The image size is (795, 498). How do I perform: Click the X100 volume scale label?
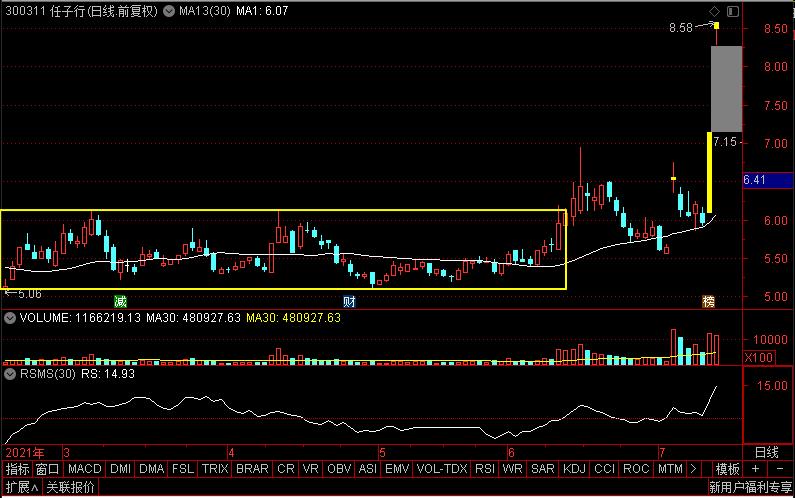coord(758,358)
